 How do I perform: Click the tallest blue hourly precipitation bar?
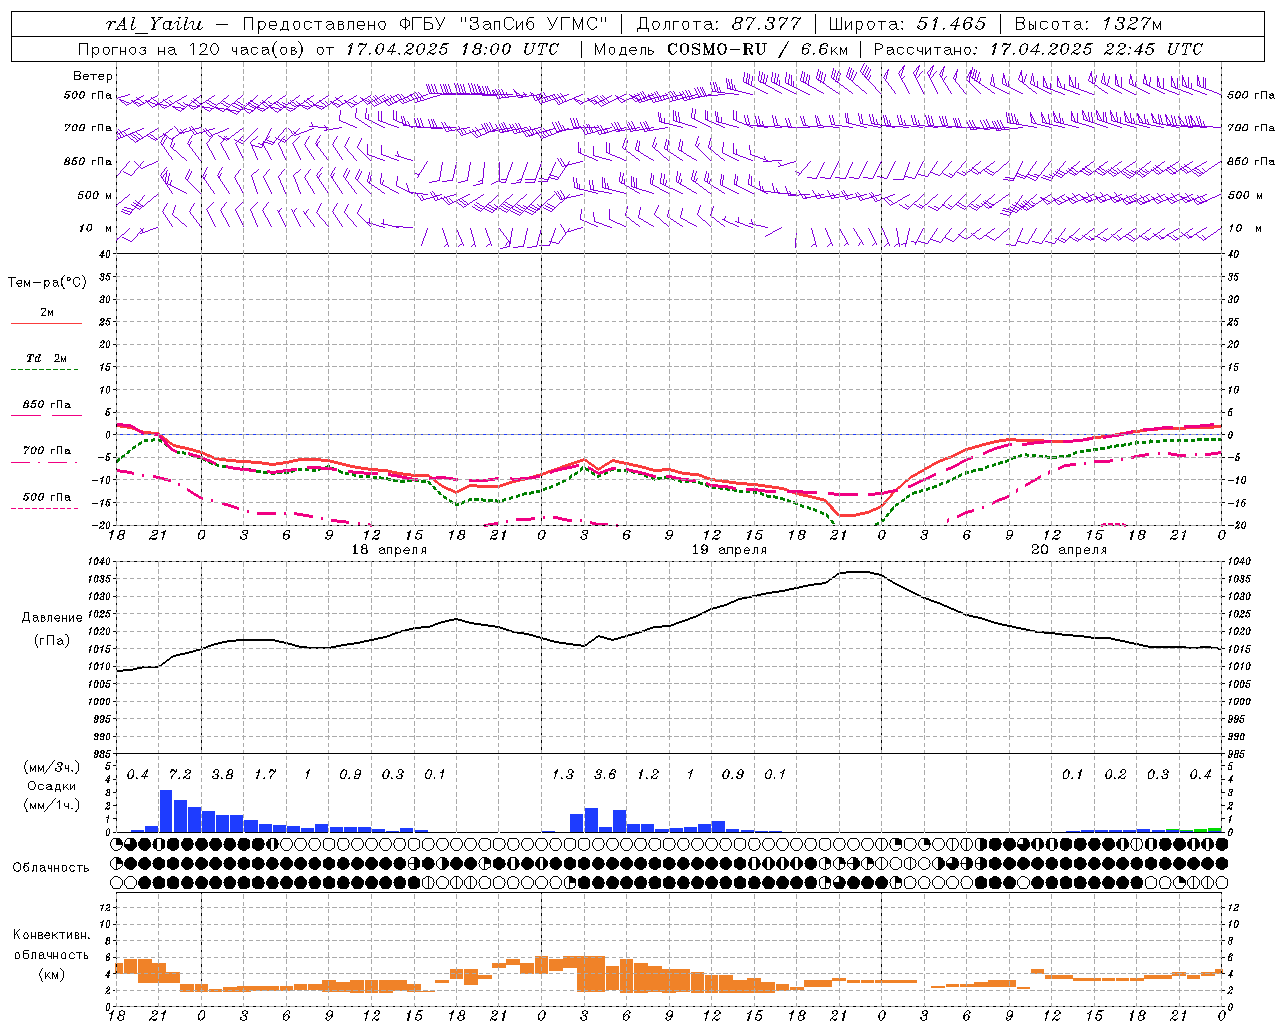[x=166, y=811]
